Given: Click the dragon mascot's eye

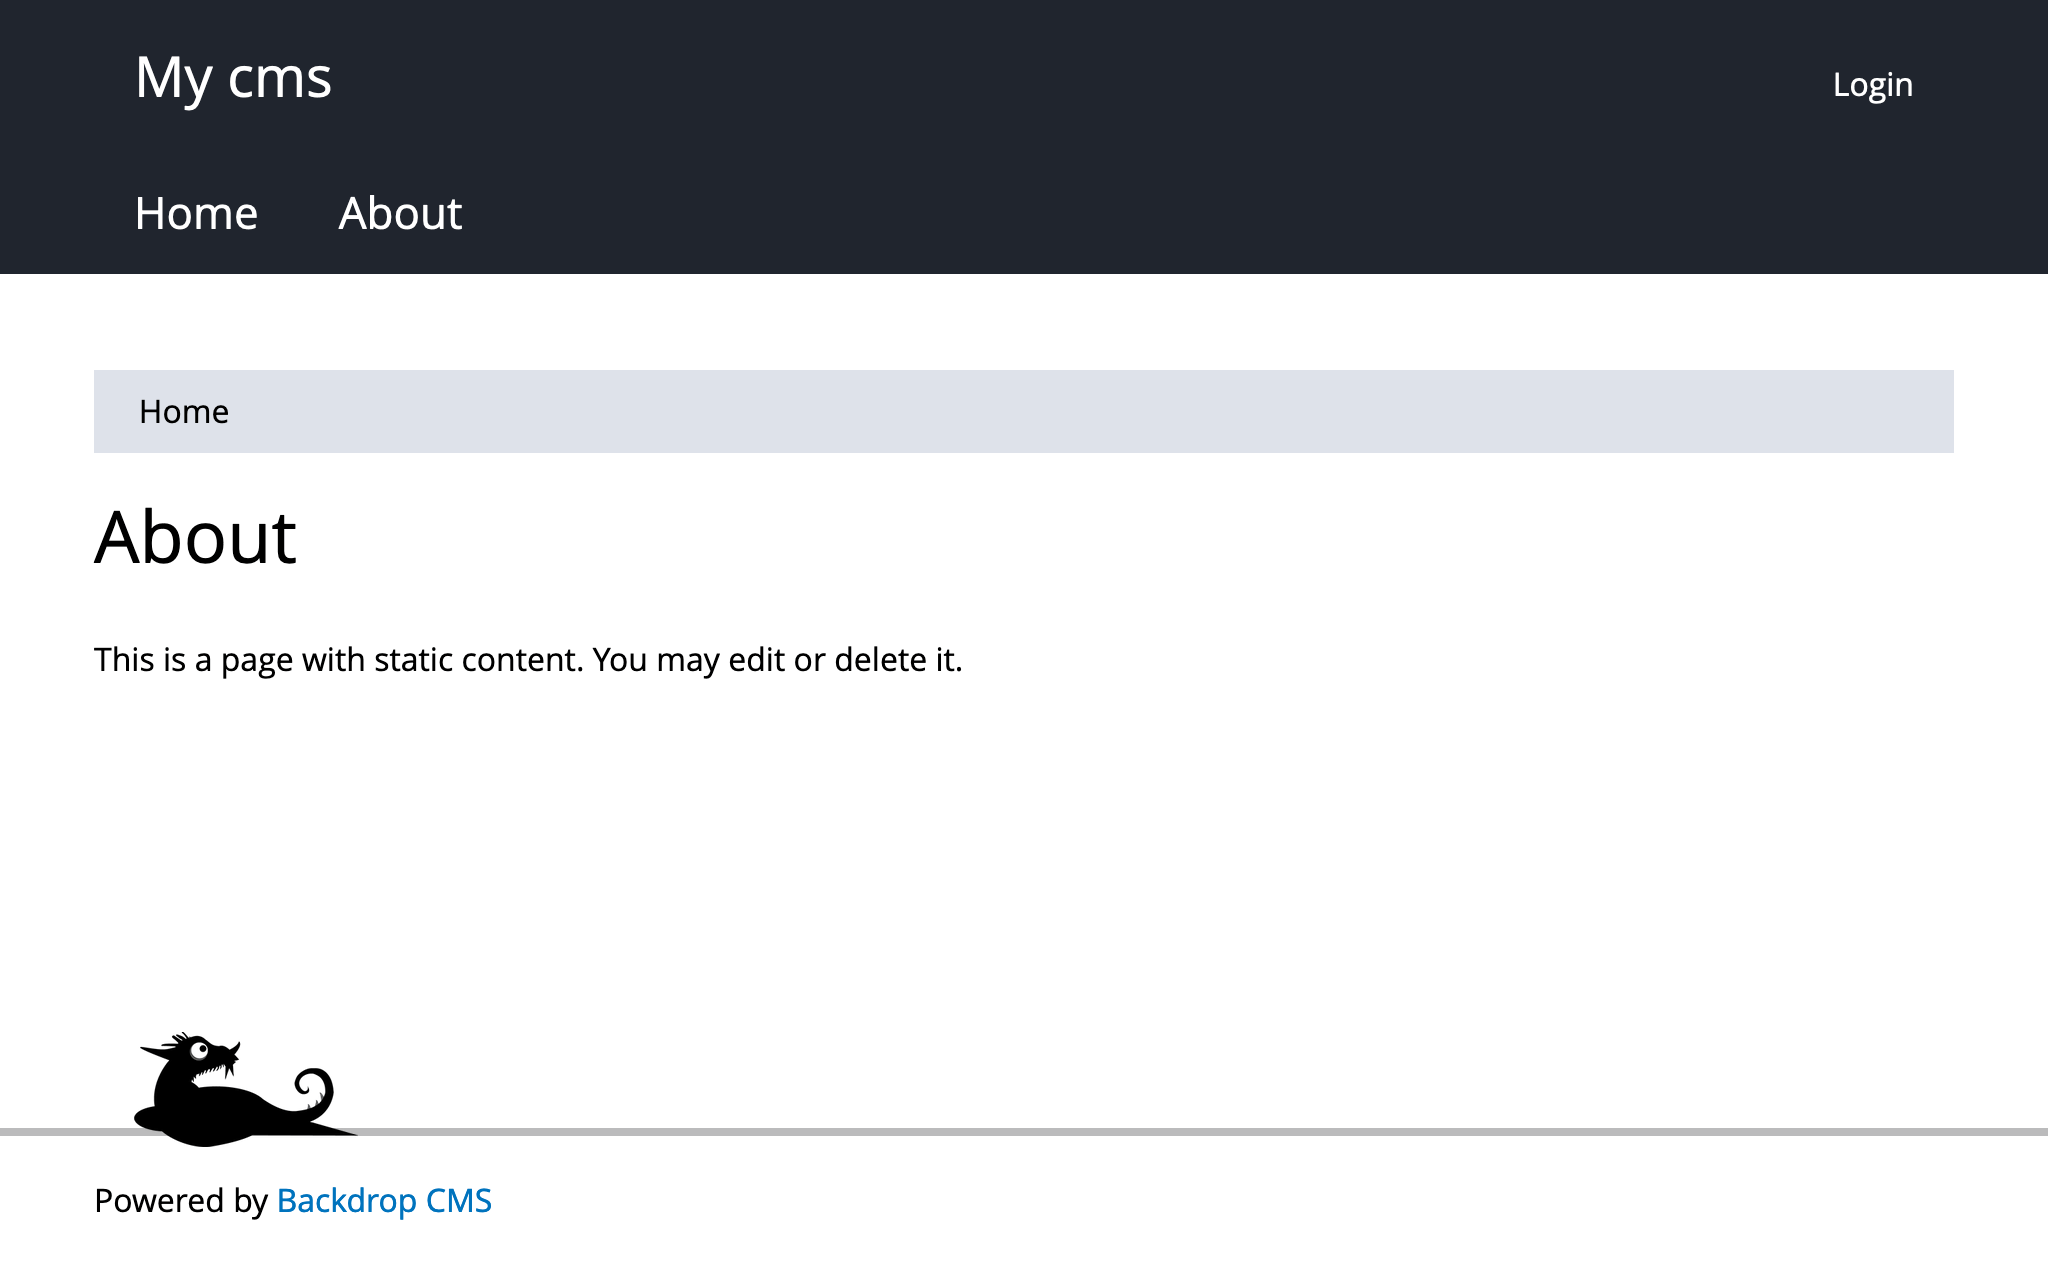Looking at the screenshot, I should (x=199, y=1050).
